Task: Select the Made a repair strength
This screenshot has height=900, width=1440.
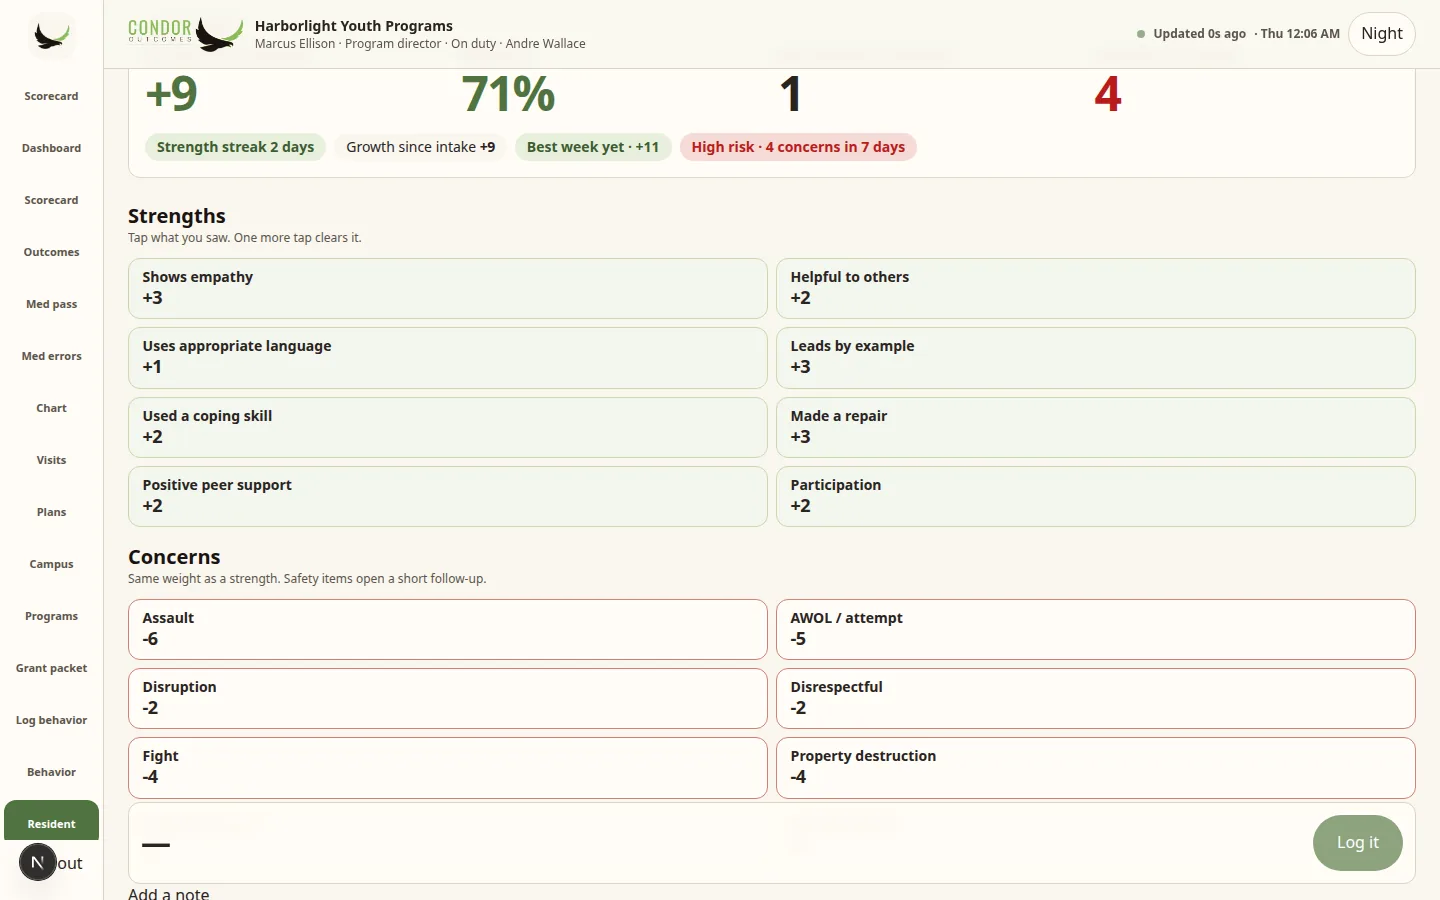Action: click(x=1095, y=427)
